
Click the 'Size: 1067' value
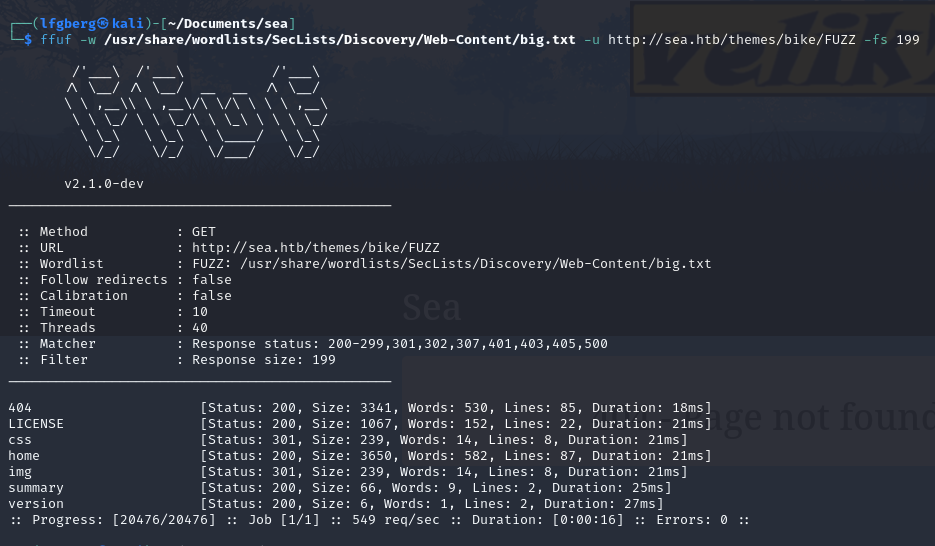(x=352, y=424)
